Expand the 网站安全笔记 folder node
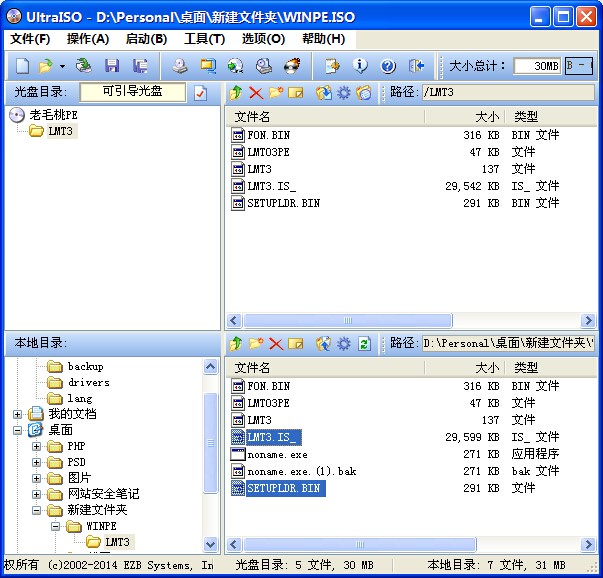This screenshot has height=578, width=603. (37, 494)
